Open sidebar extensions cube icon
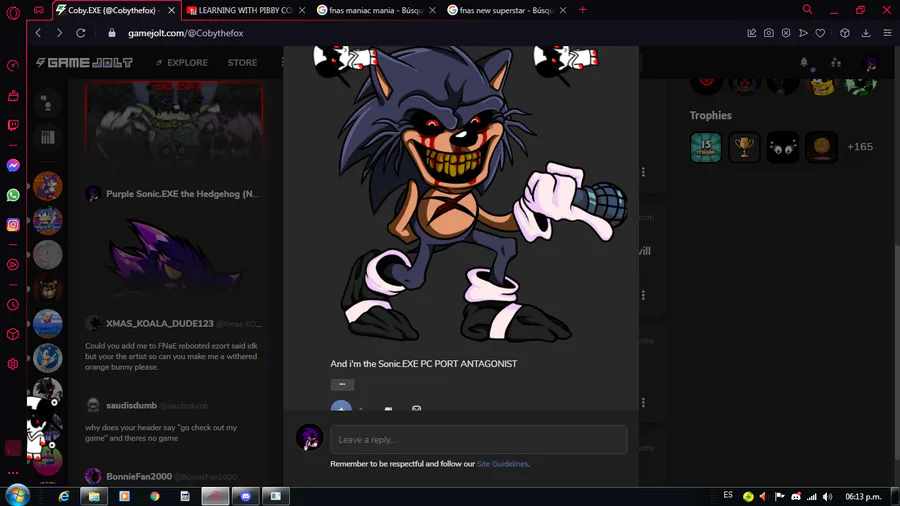The width and height of the screenshot is (900, 506). pyautogui.click(x=13, y=334)
